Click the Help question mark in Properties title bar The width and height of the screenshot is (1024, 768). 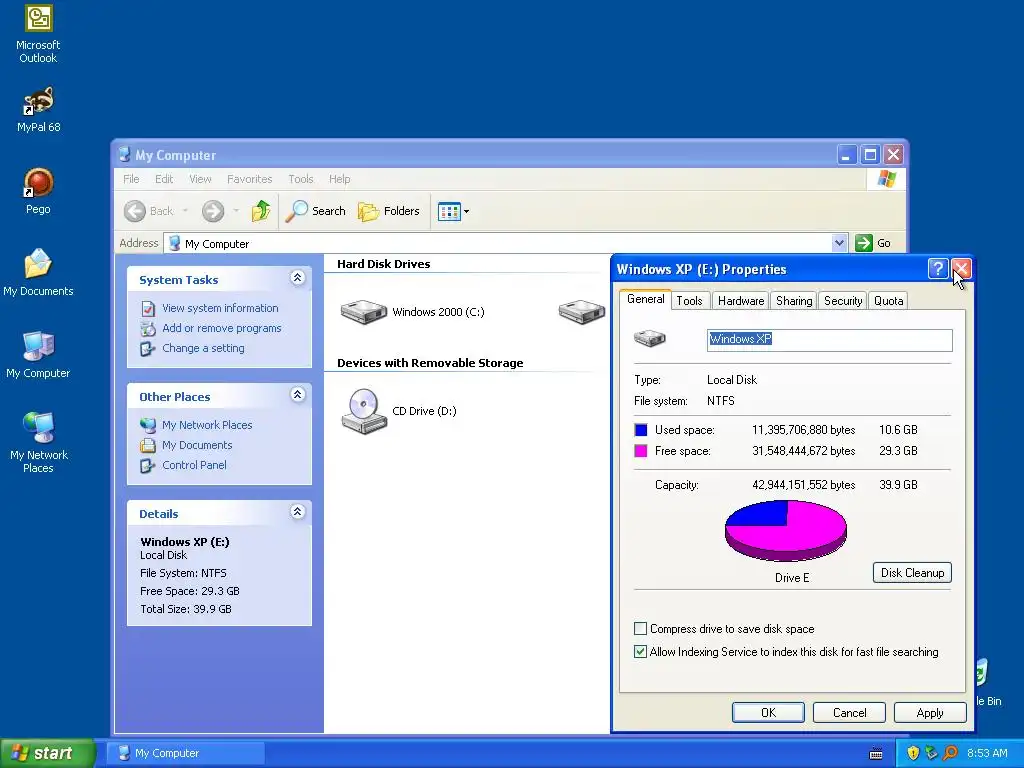pyautogui.click(x=938, y=268)
